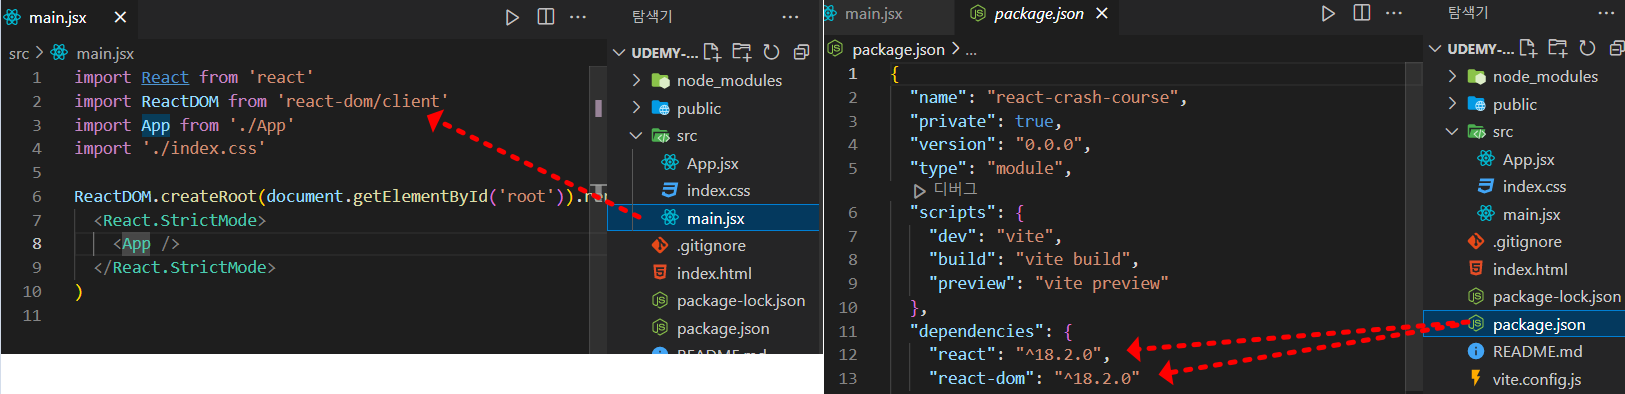The height and width of the screenshot is (394, 1625).
Task: Create new folder in right explorer
Action: (1558, 48)
